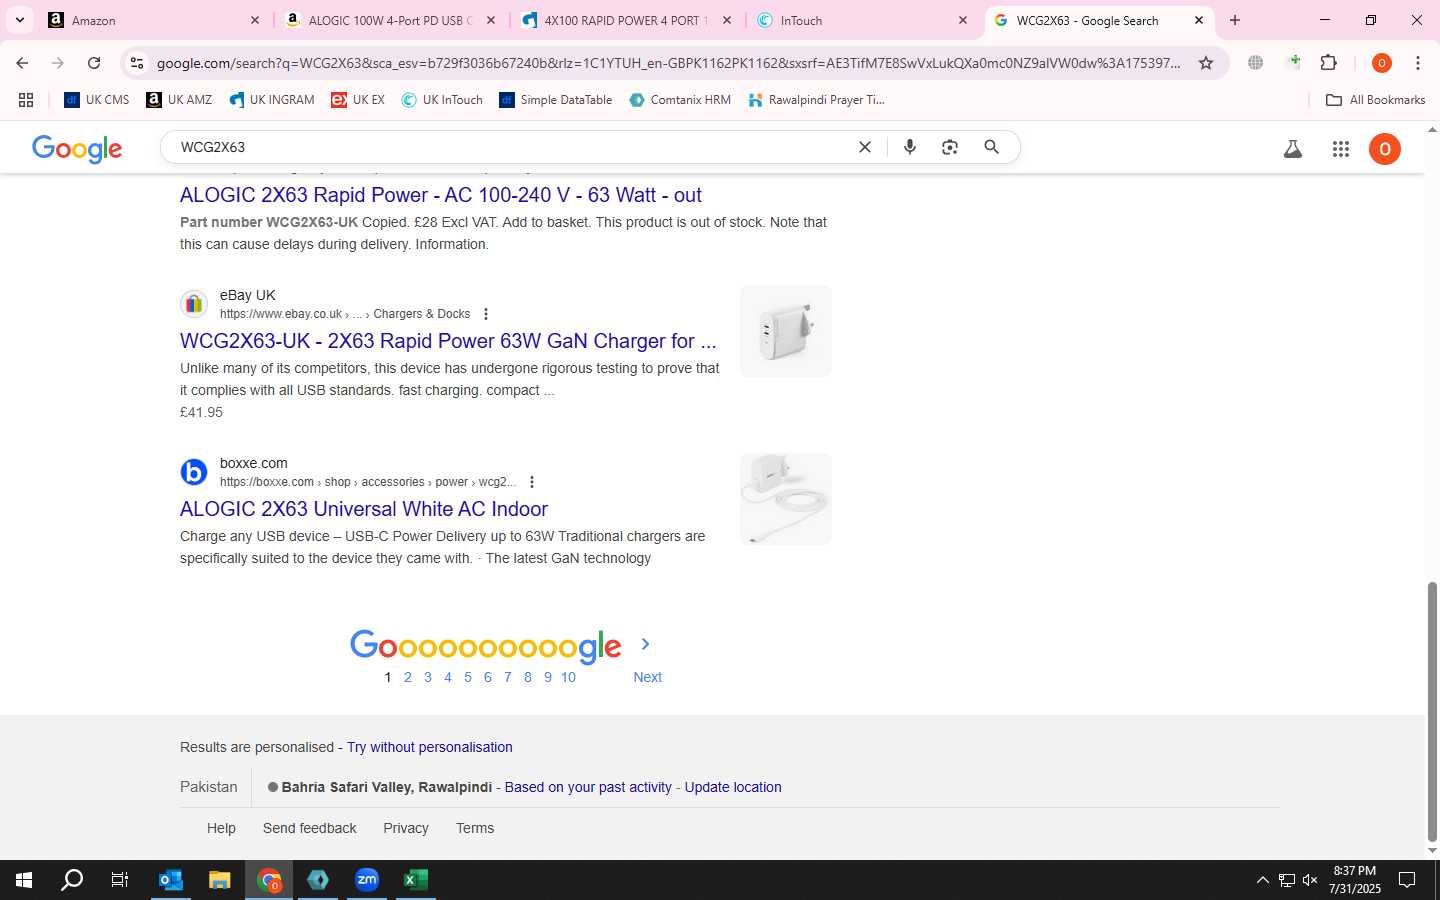Open Outlook from the taskbar
This screenshot has height=900, width=1440.
click(171, 880)
